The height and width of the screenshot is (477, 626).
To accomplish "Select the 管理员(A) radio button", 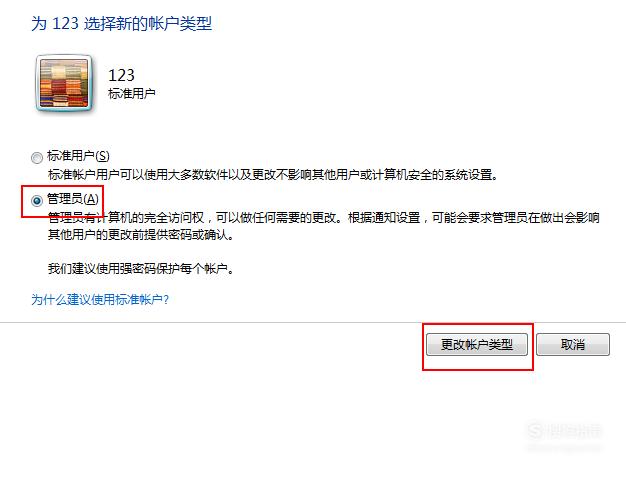I will point(37,200).
